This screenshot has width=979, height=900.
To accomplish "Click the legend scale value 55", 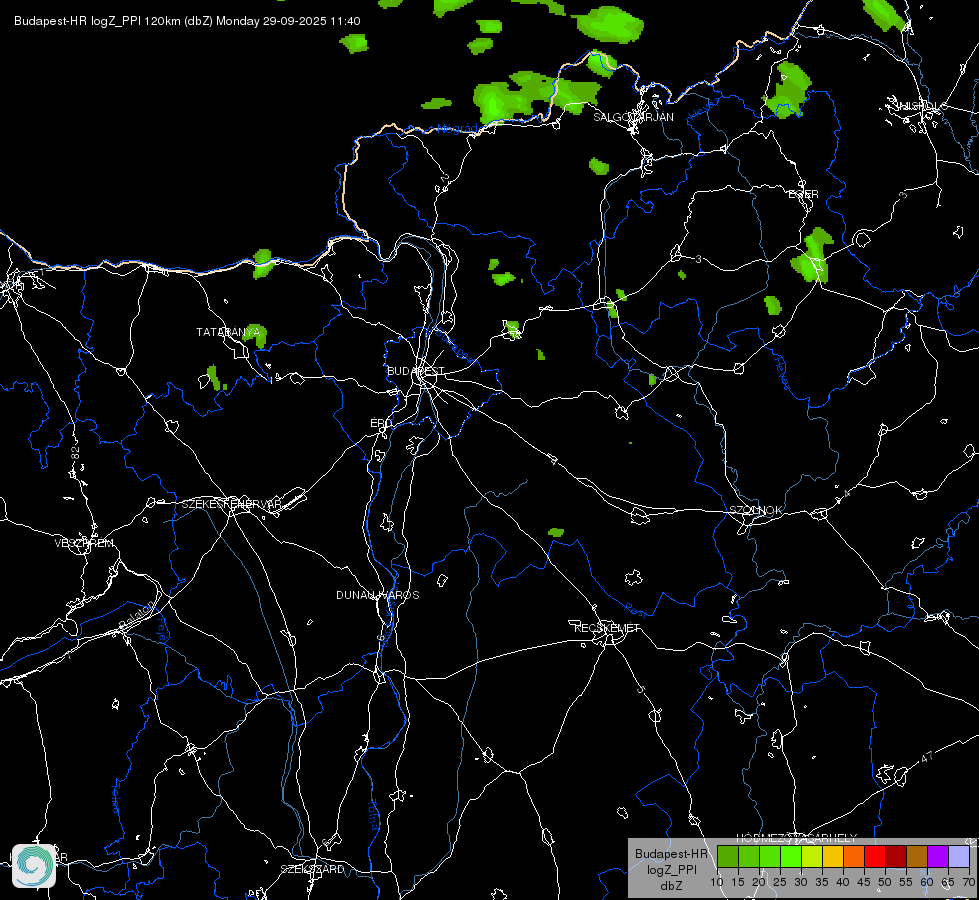I will (x=905, y=883).
